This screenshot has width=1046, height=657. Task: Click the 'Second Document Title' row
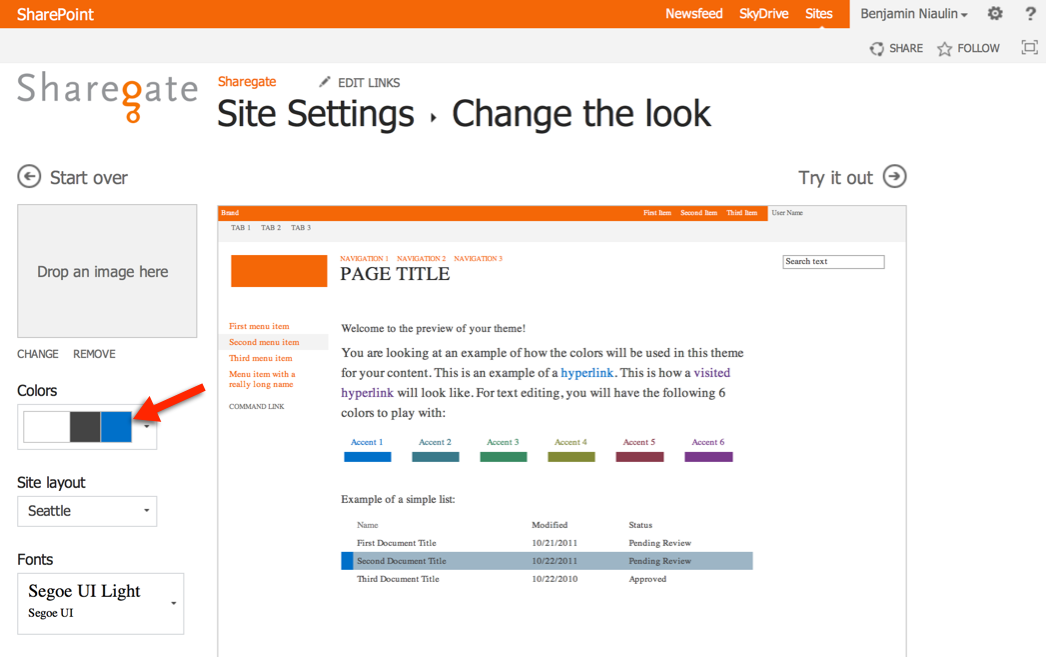click(547, 561)
